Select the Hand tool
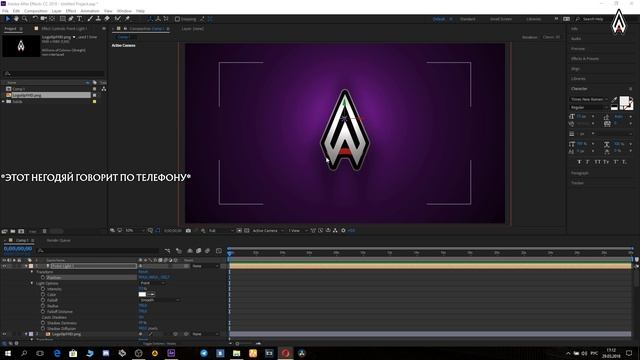This screenshot has width=640, height=360. (16, 19)
